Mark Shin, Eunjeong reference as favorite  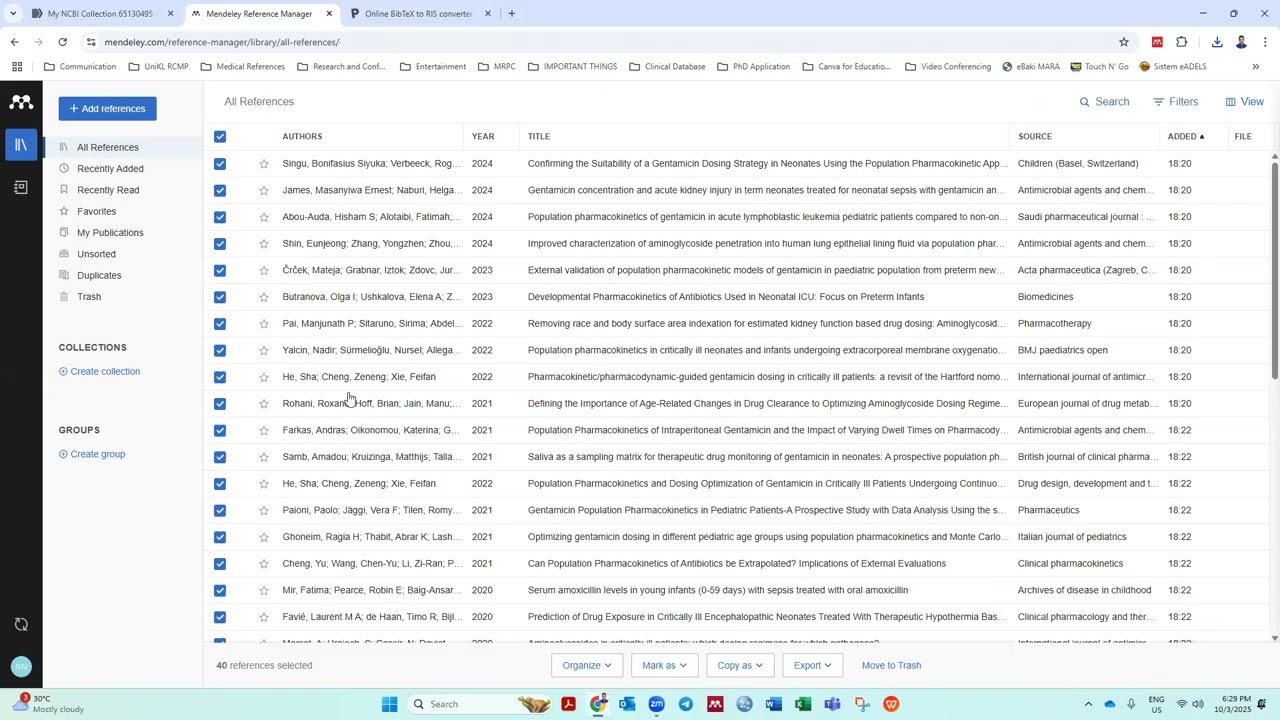pyautogui.click(x=264, y=244)
